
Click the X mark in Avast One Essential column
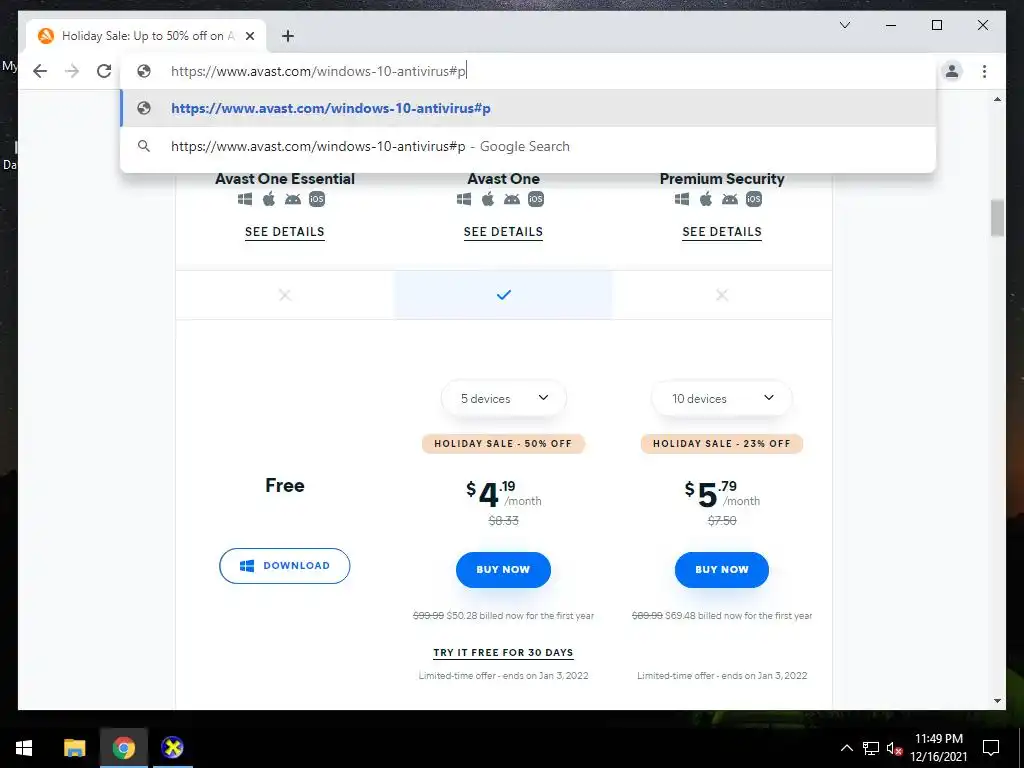(285, 295)
